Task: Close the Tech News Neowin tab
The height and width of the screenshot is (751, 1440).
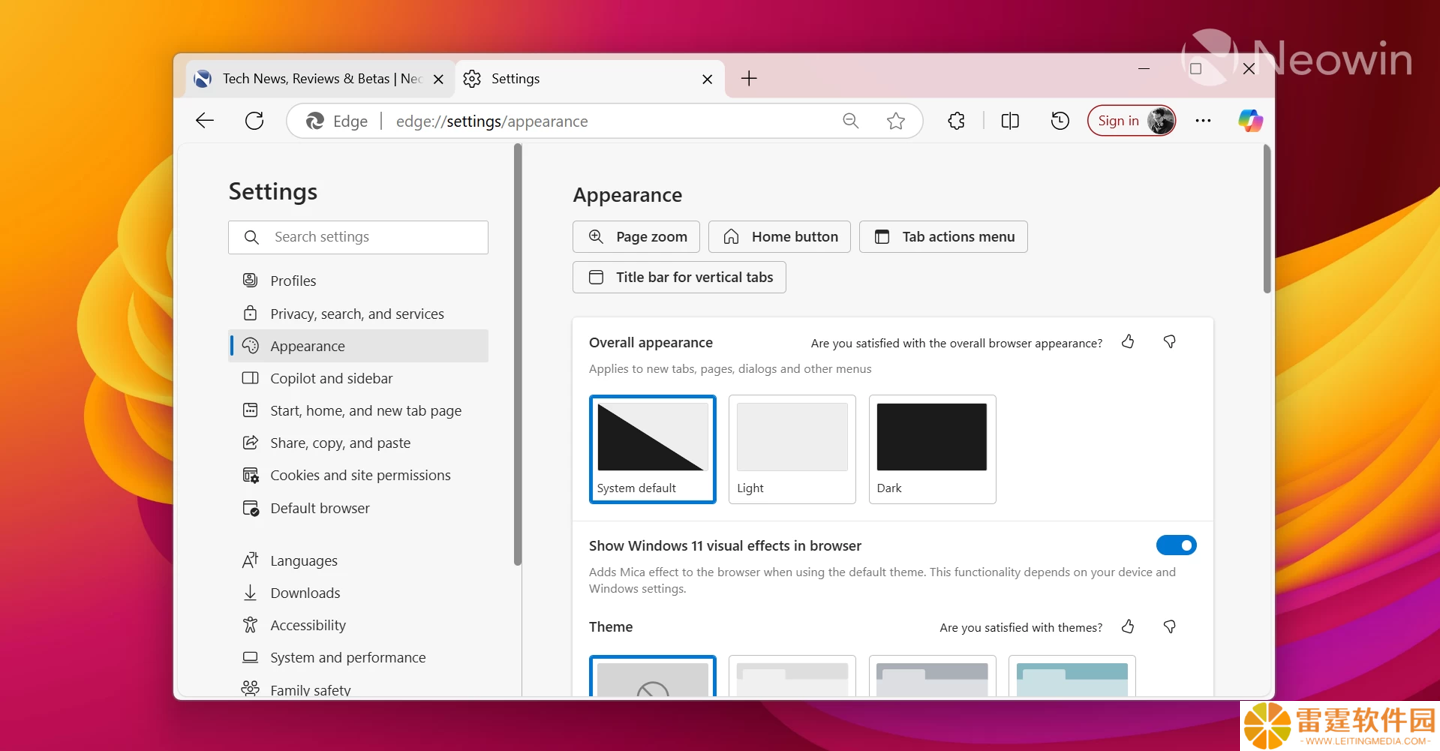Action: 438,79
